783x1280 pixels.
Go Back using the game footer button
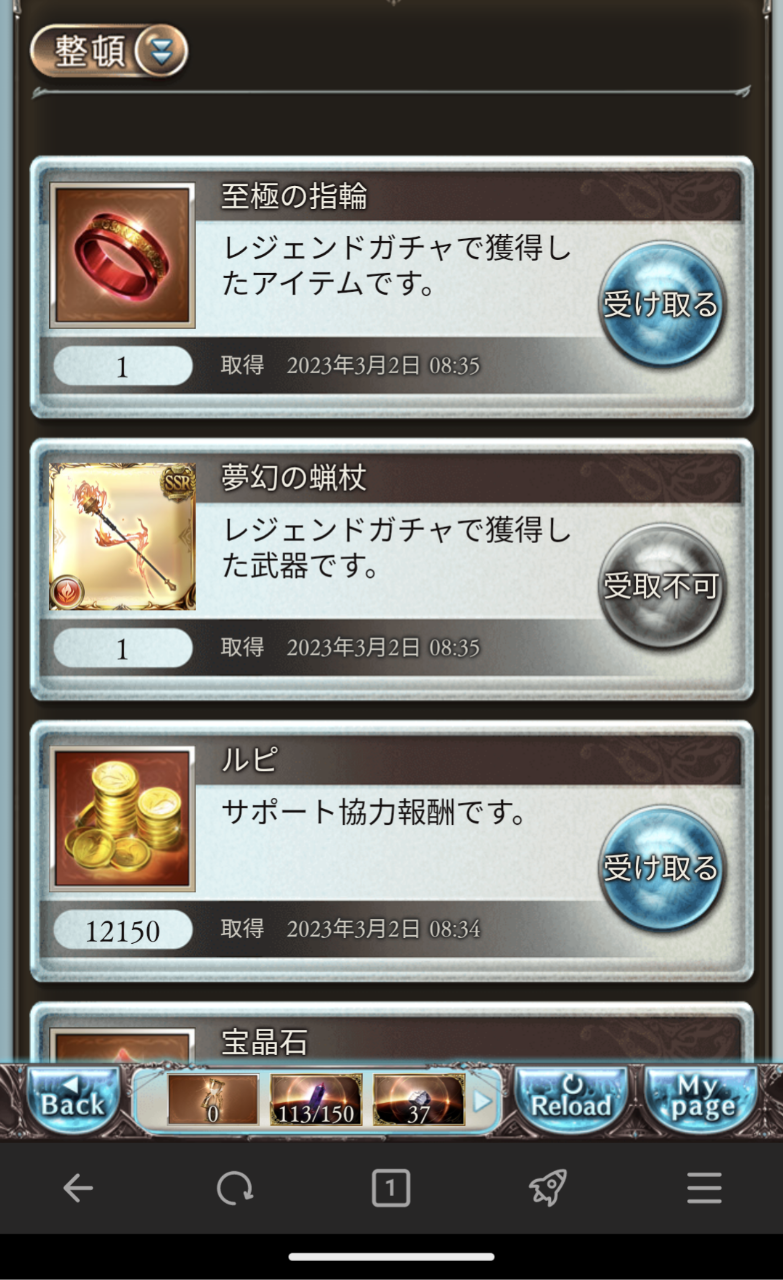[x=73, y=1100]
